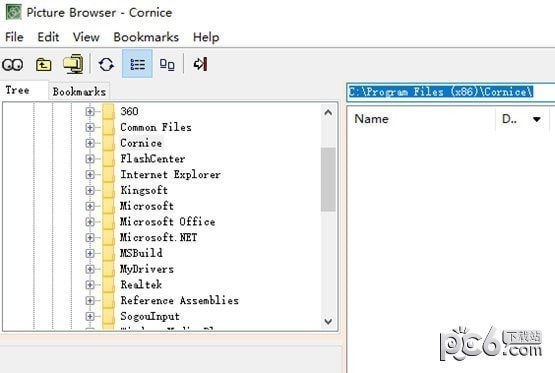Click the exit arrow toolbar icon
Screen dimensions: 555x373
click(x=200, y=64)
